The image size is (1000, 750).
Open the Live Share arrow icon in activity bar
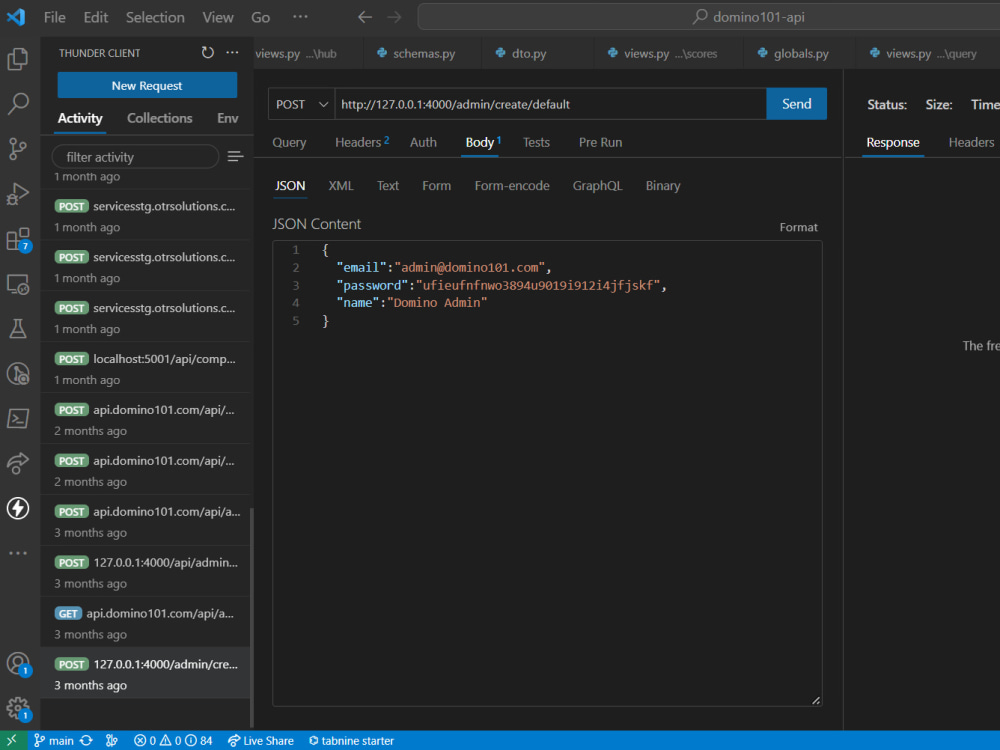point(18,464)
